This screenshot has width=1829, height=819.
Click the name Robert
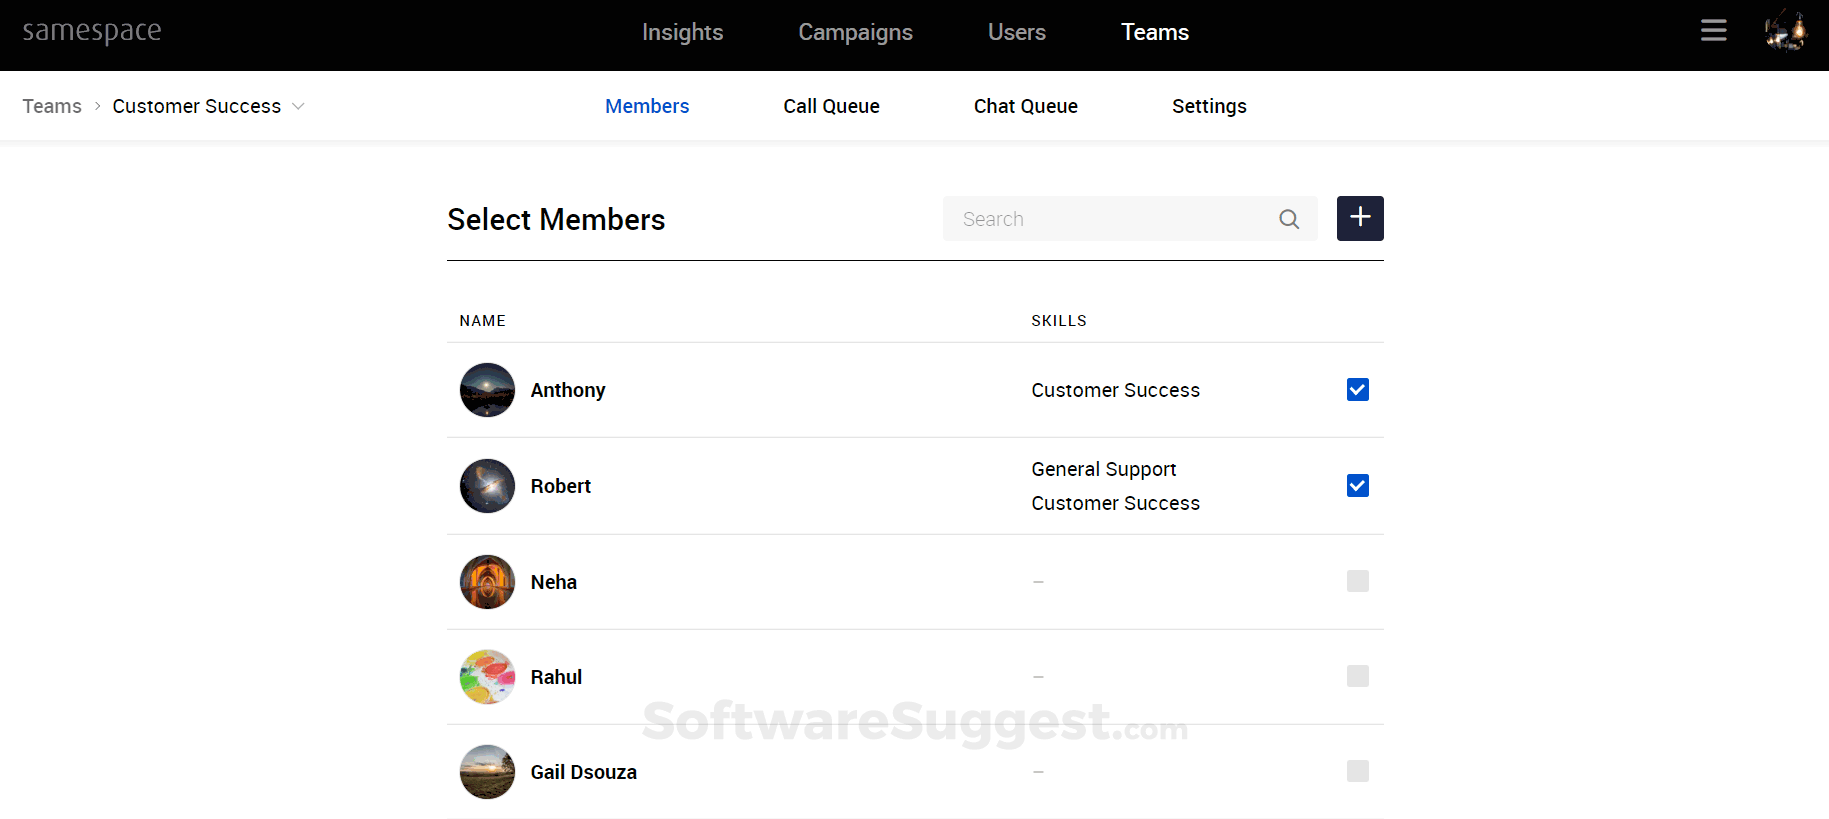[x=560, y=486]
